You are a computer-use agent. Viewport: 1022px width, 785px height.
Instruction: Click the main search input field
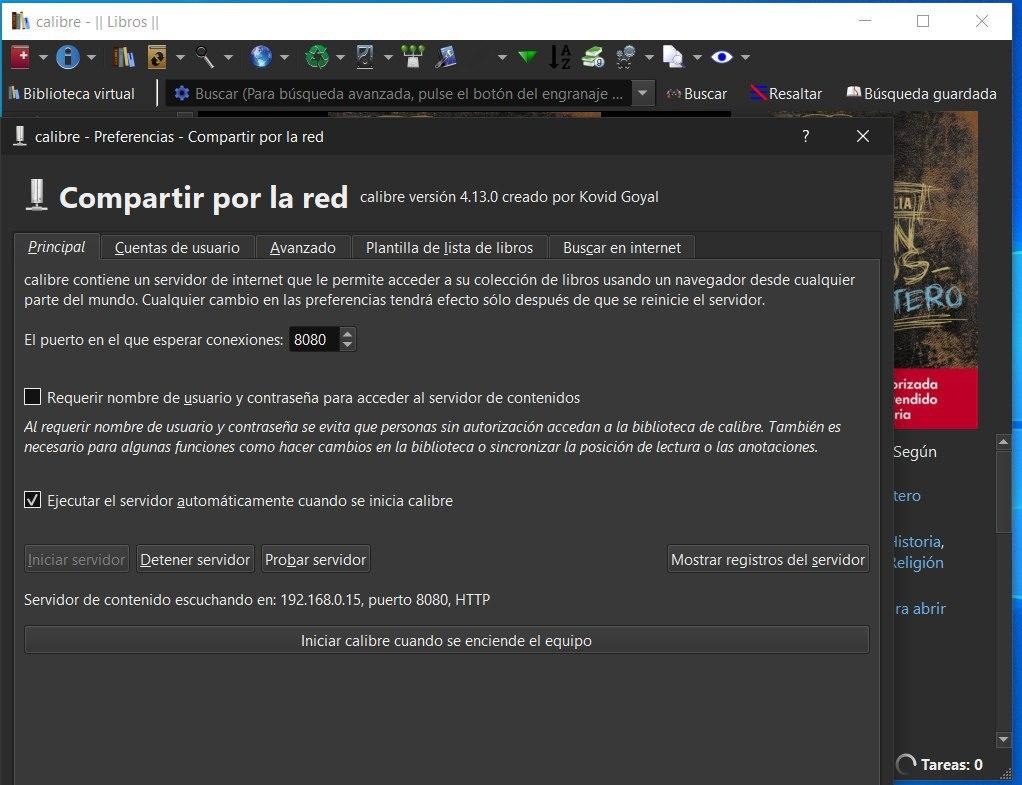(411, 94)
